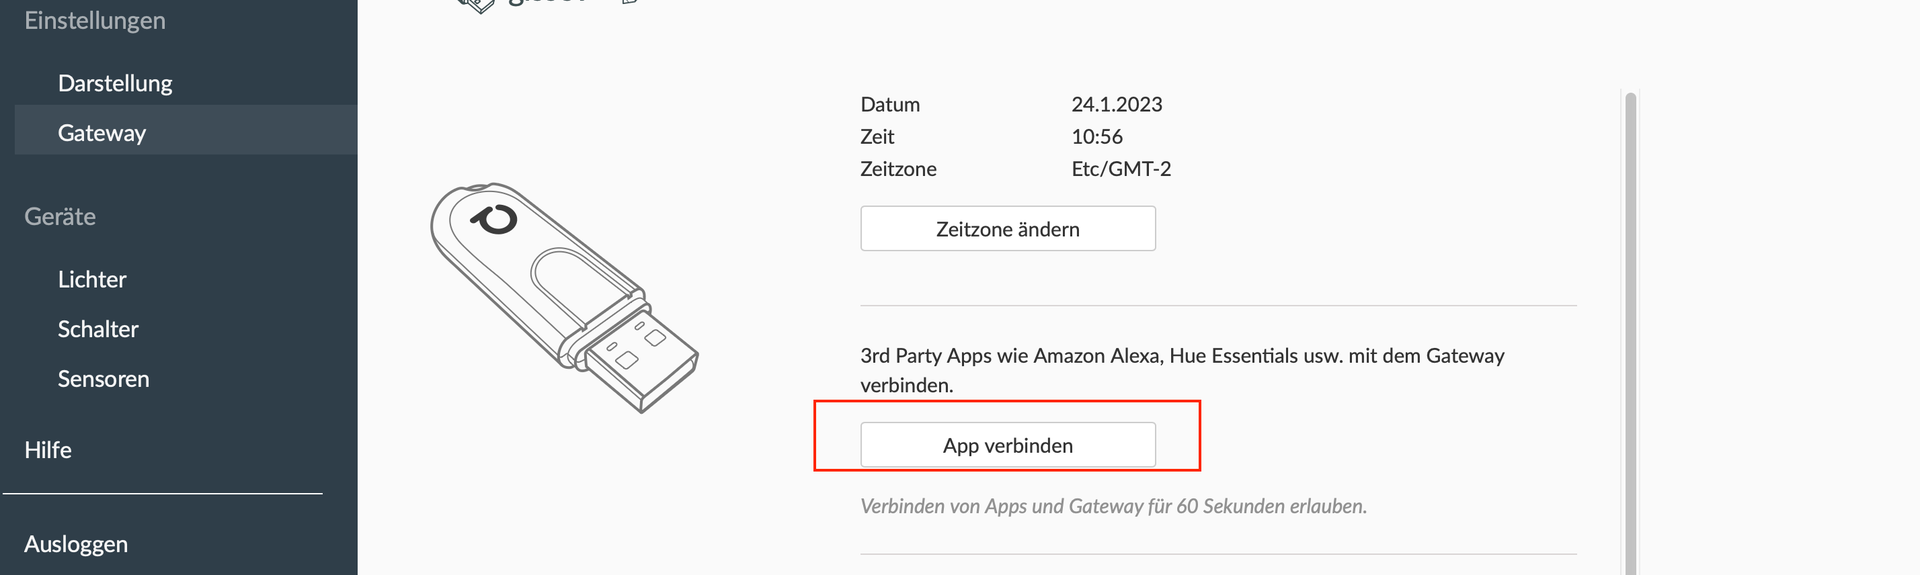Viewport: 1920px width, 575px height.
Task: Click the Geräte sidebar heading
Action: pyautogui.click(x=60, y=217)
